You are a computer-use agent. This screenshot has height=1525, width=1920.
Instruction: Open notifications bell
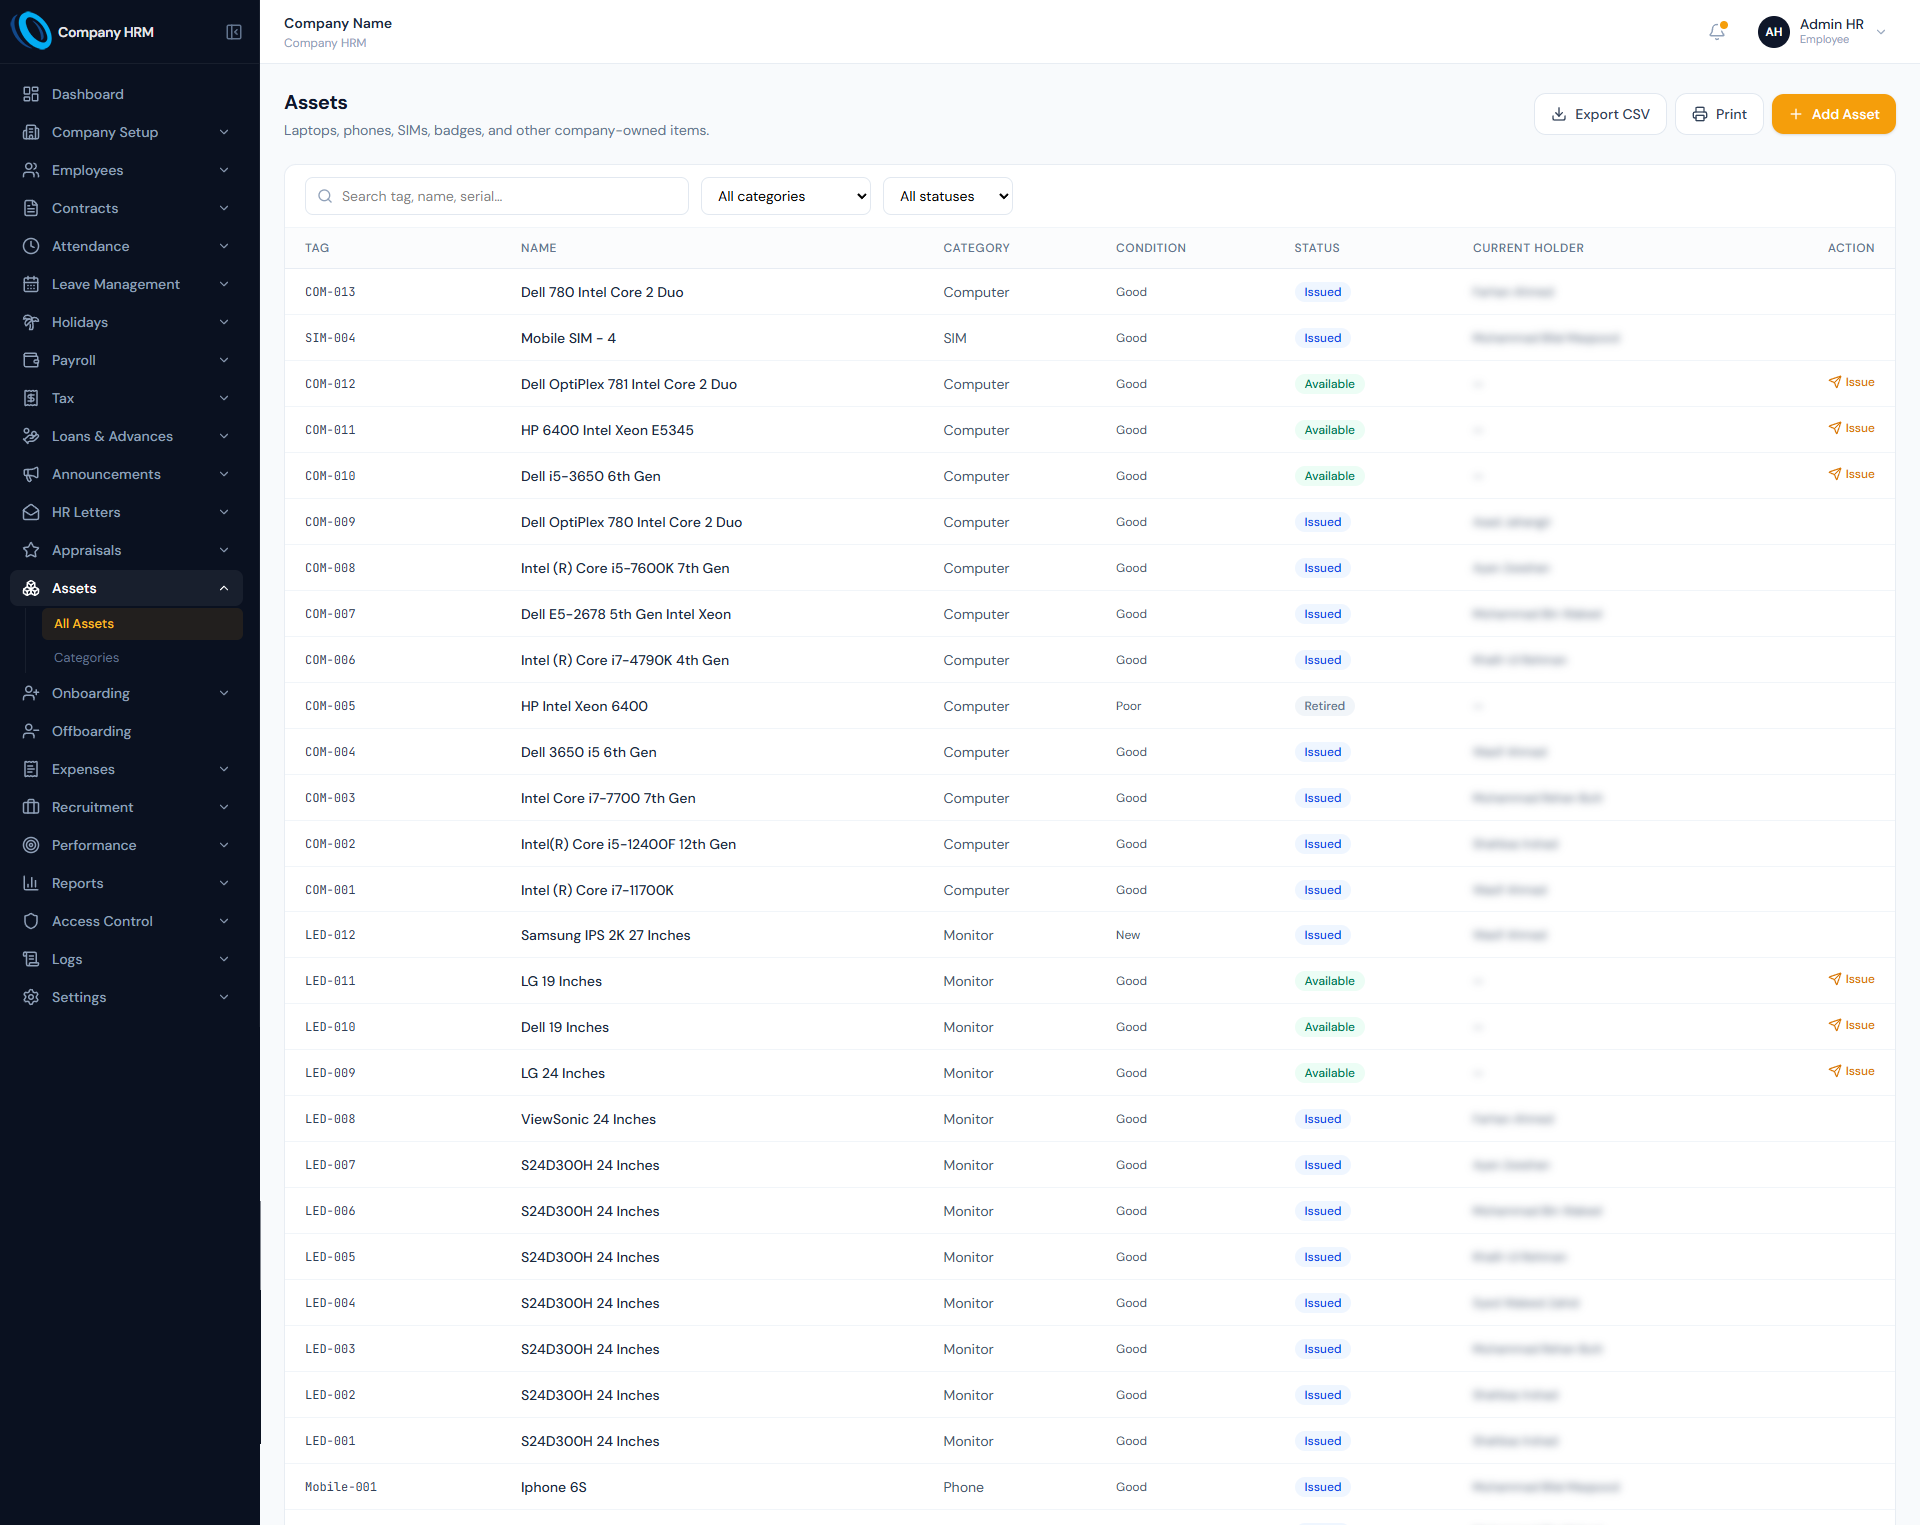[1717, 31]
